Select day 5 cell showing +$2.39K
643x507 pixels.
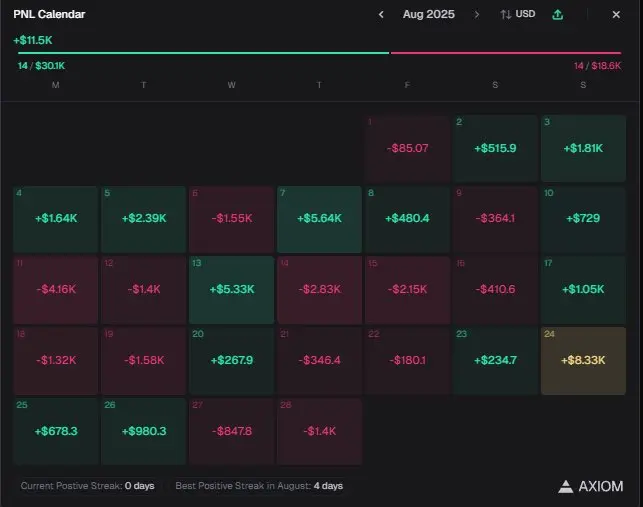pyautogui.click(x=144, y=219)
